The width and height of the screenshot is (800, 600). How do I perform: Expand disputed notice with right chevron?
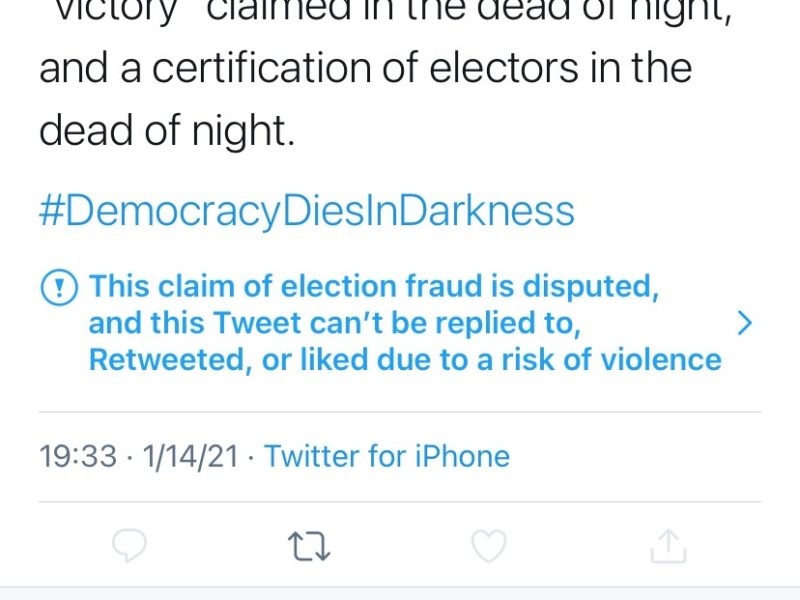tap(743, 323)
